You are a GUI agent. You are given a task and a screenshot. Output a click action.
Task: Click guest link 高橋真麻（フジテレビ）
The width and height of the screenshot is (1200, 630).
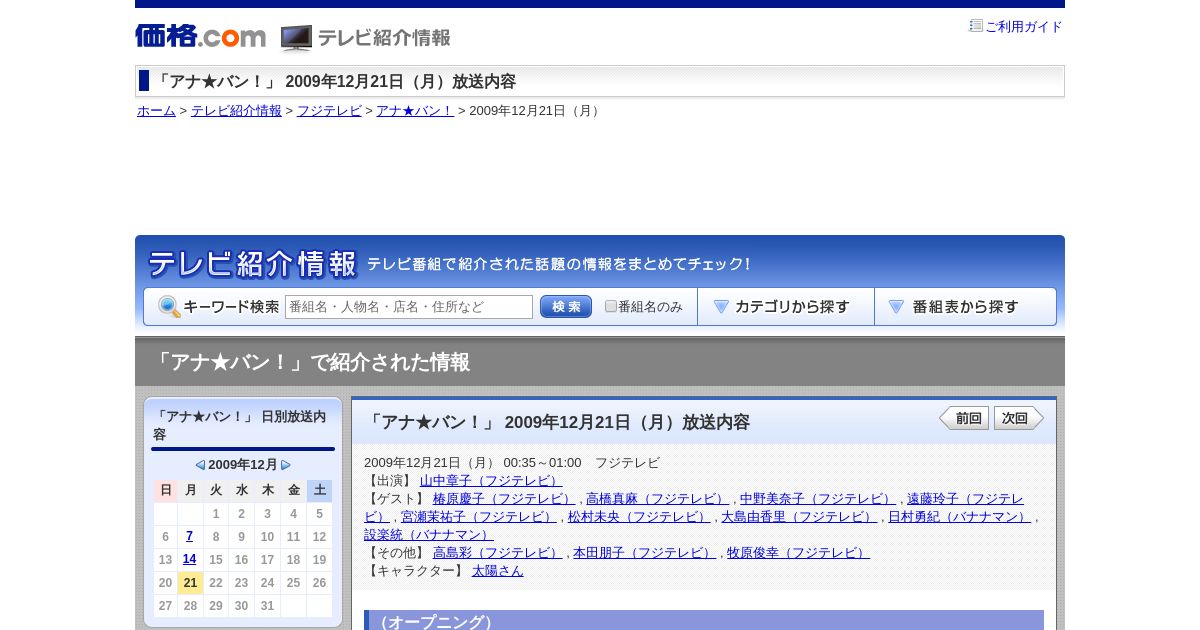657,499
